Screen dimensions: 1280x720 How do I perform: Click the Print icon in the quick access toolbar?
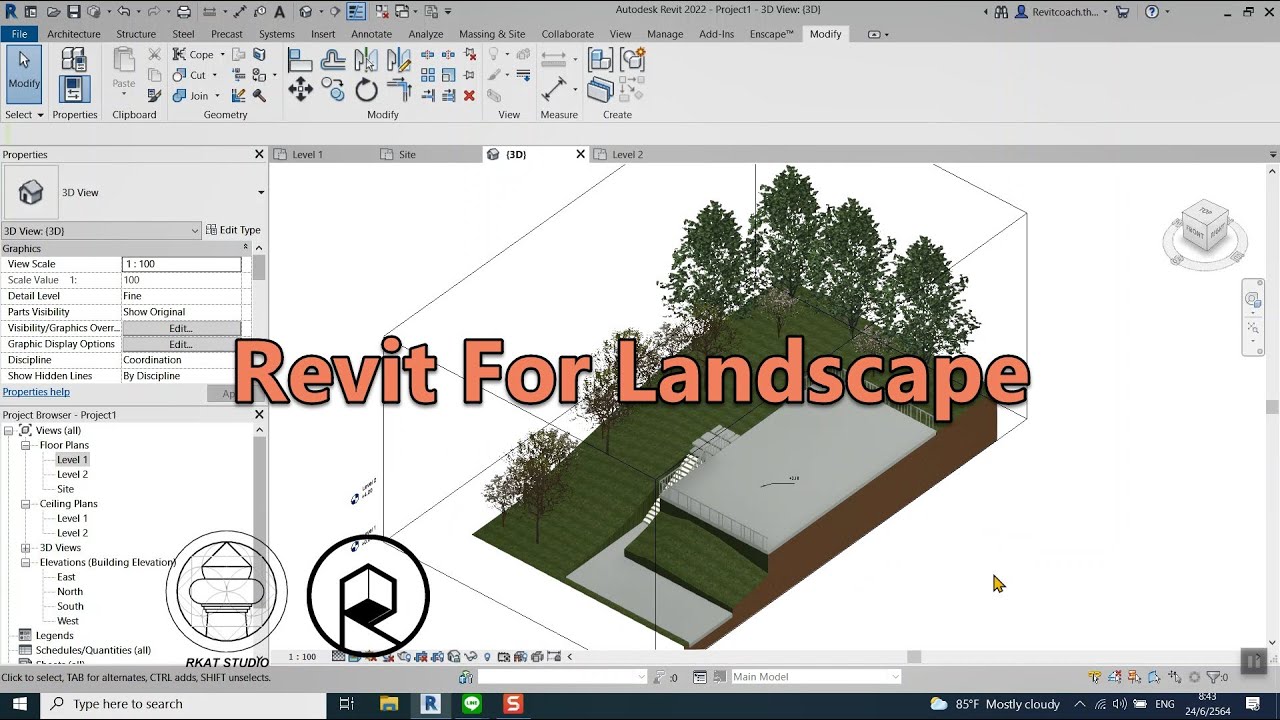coord(183,12)
